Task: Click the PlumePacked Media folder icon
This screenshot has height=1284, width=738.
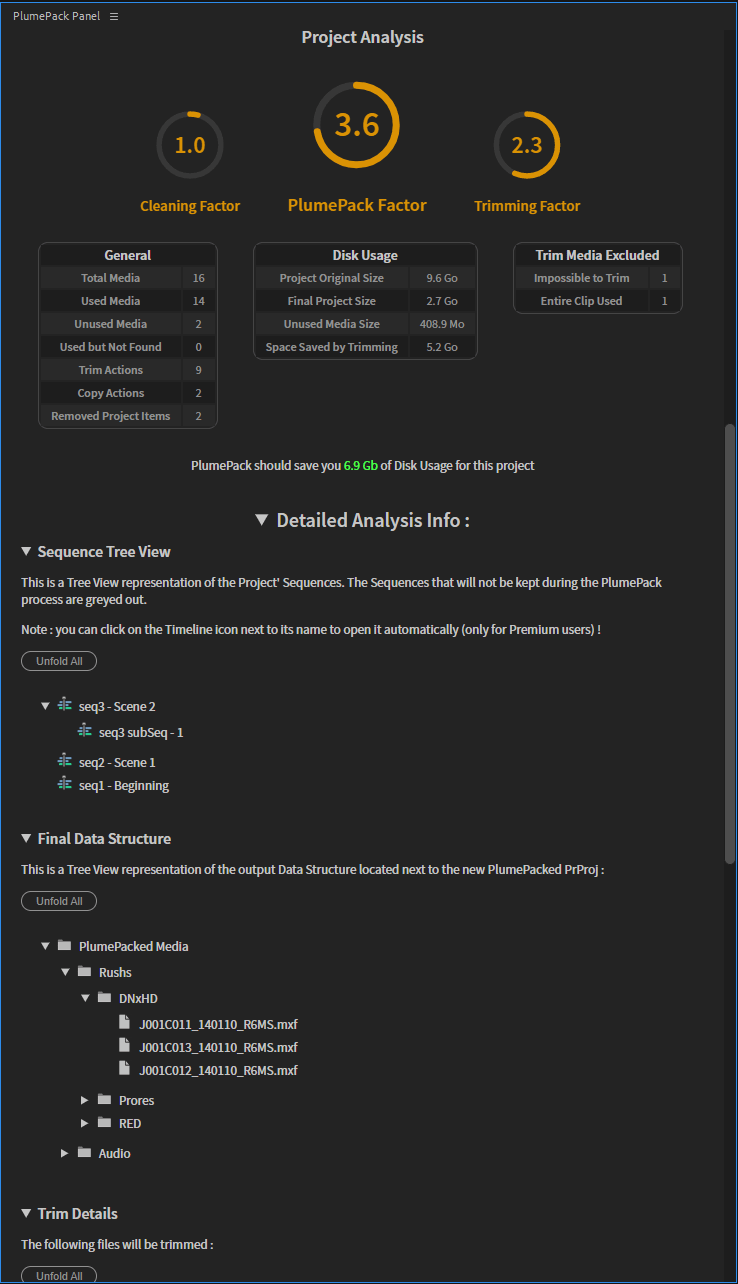Action: 65,945
